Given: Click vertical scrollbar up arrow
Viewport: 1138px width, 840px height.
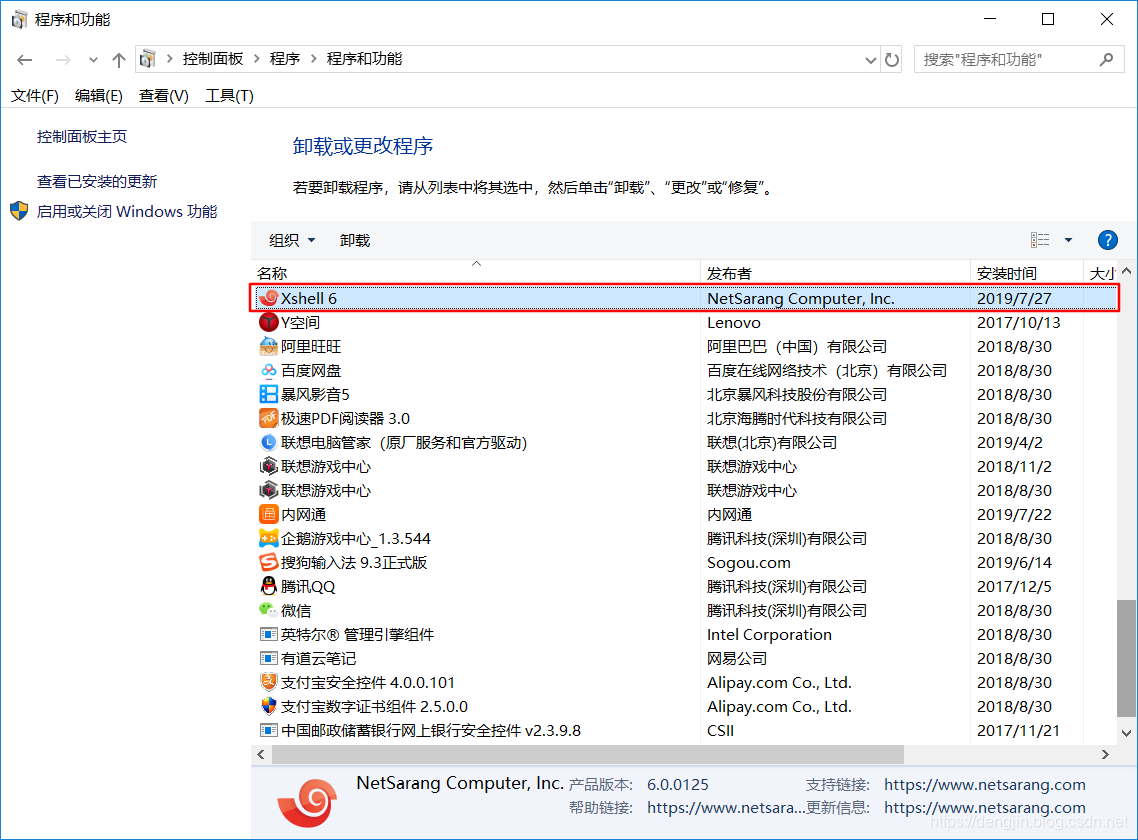Looking at the screenshot, I should pyautogui.click(x=1126, y=271).
